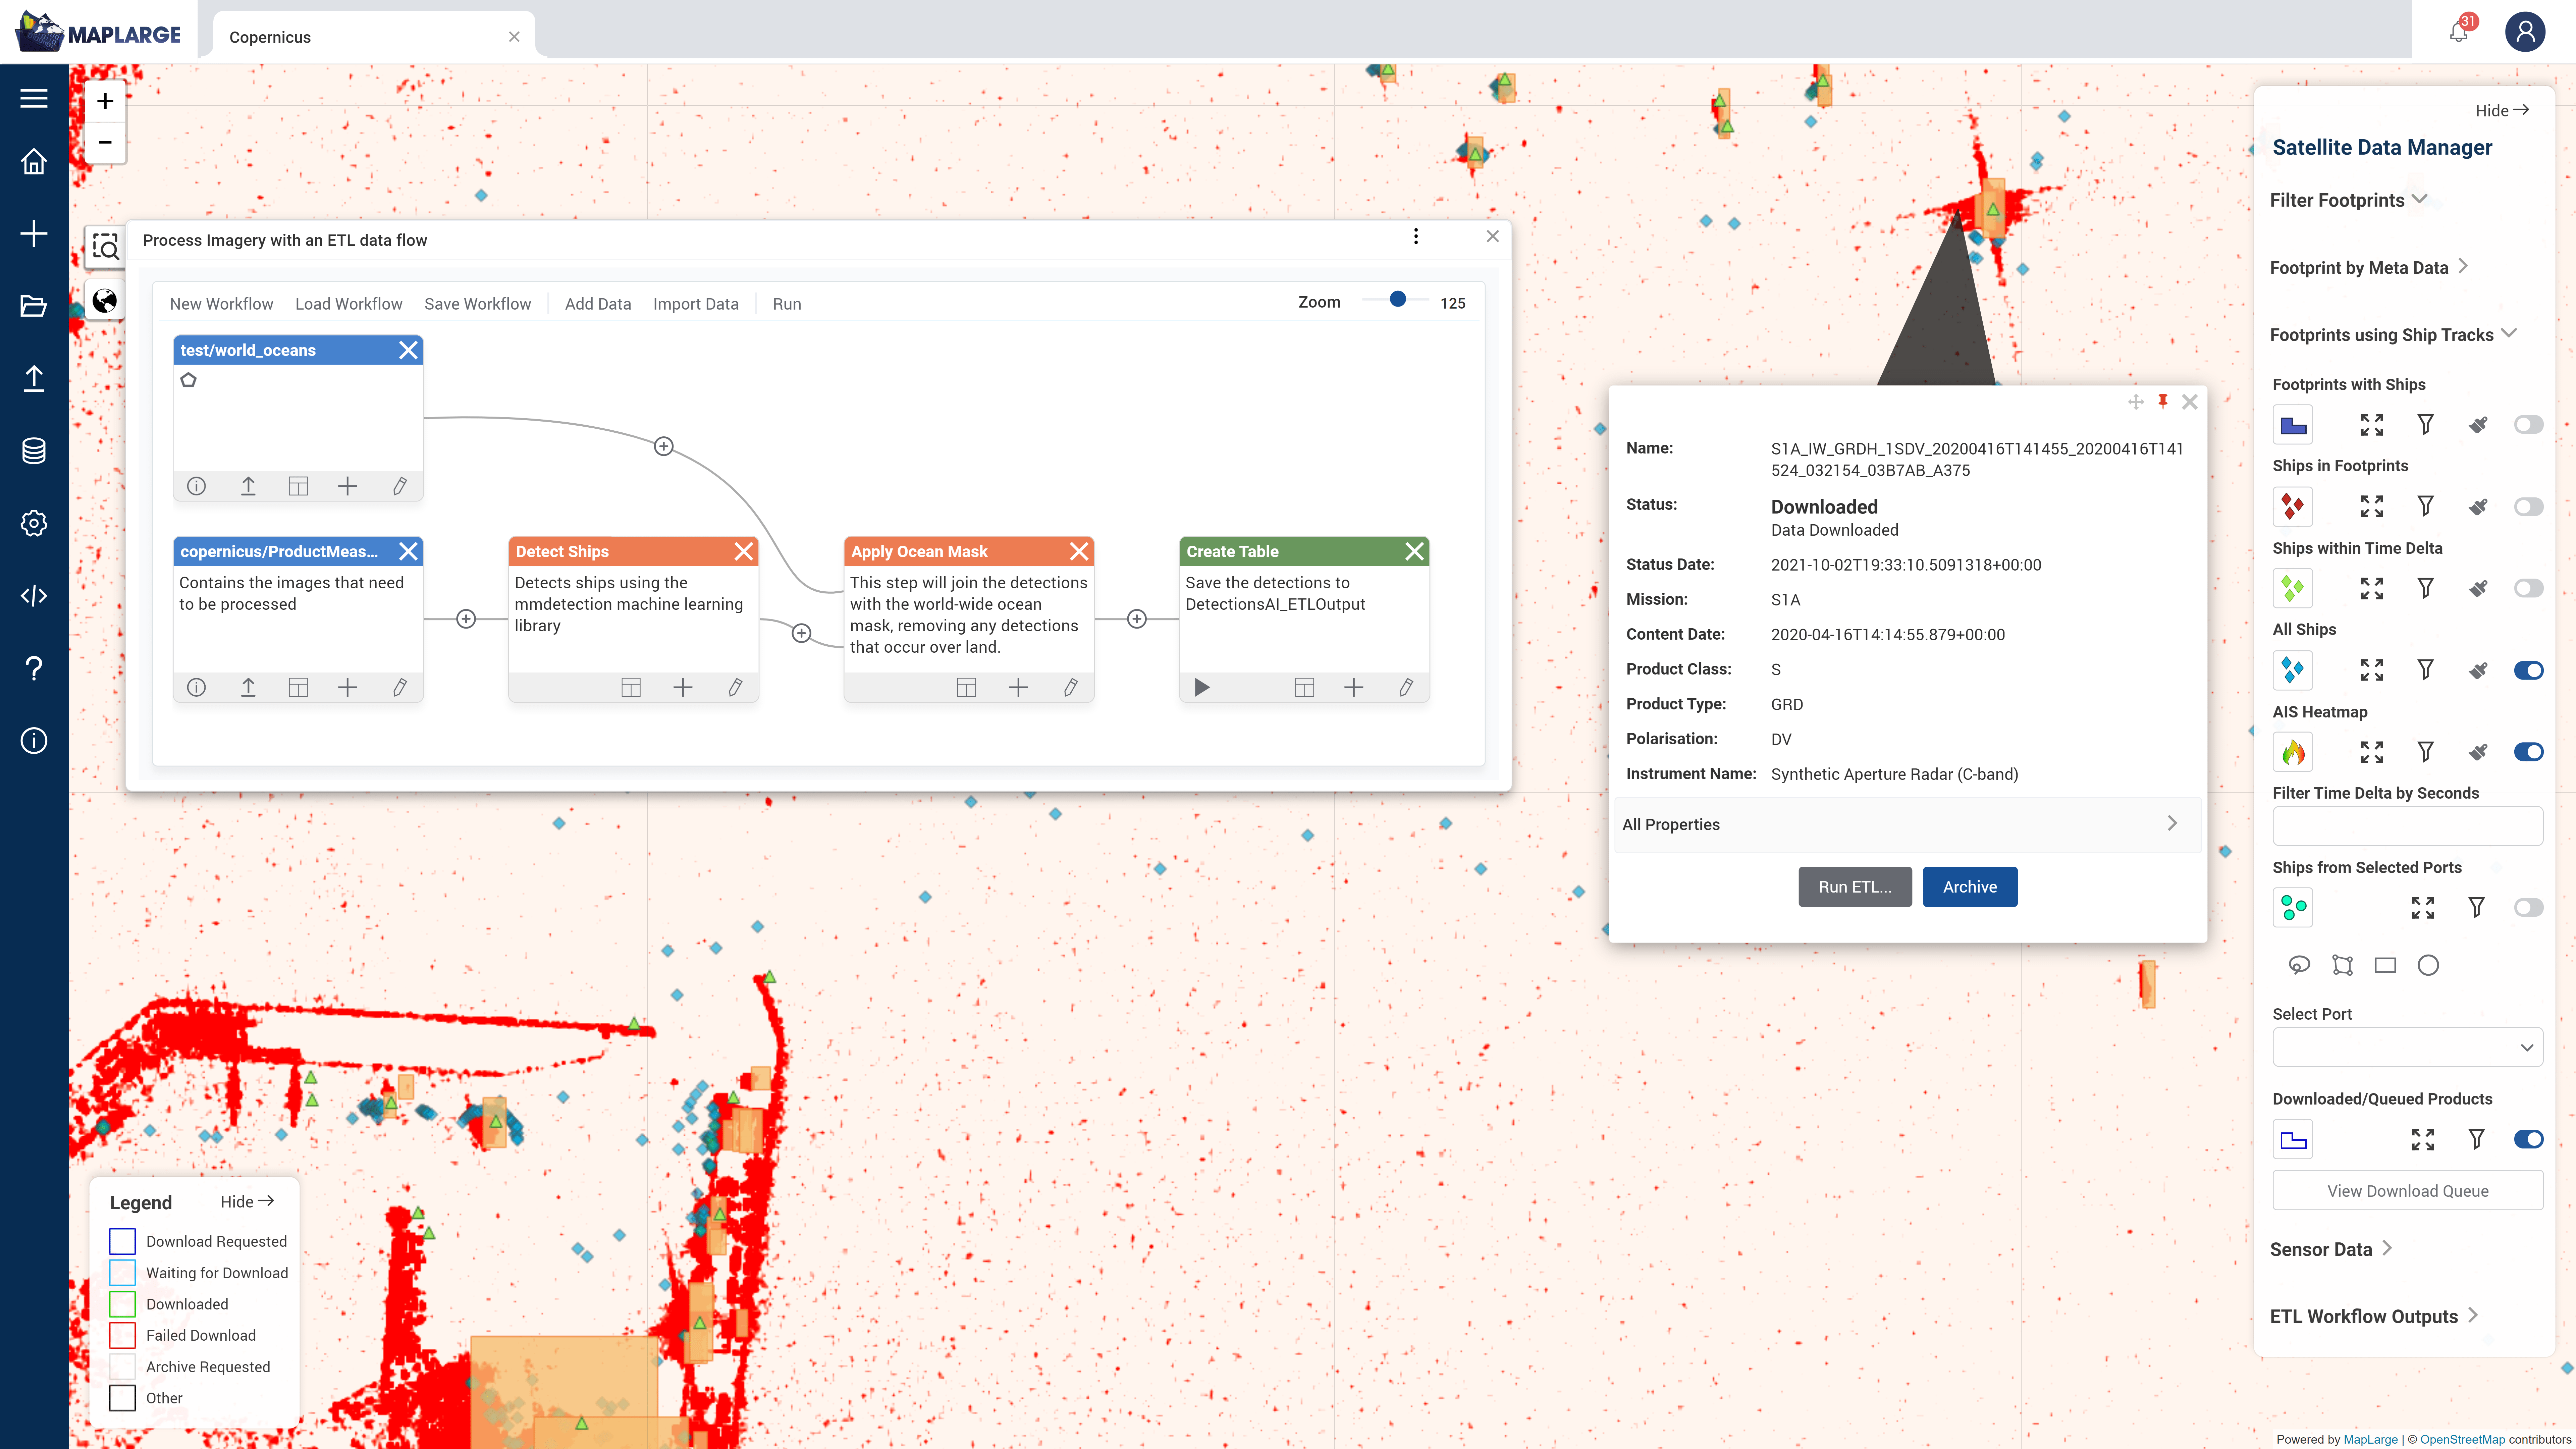Viewport: 2576px width, 1449px height.
Task: Style the All Ships layer with brush
Action: point(2478,670)
